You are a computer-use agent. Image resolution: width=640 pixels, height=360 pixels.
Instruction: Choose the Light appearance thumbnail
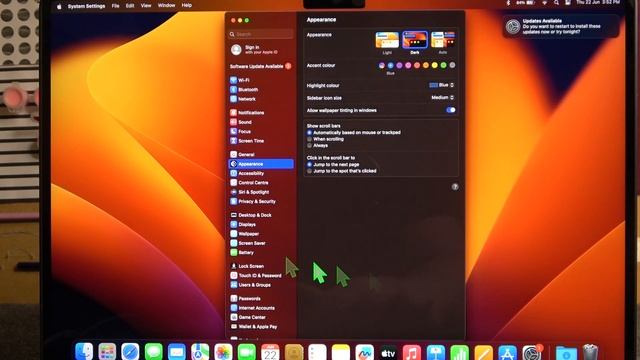387,40
